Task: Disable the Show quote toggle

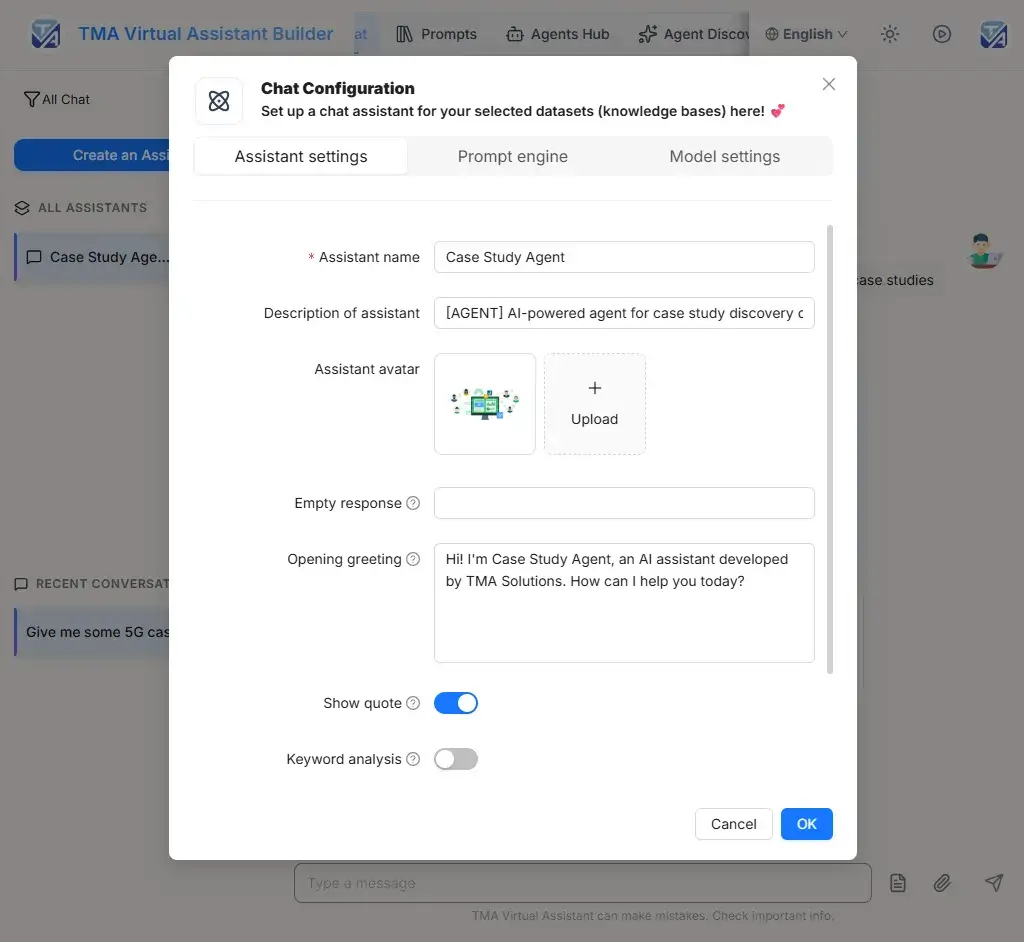Action: point(456,703)
